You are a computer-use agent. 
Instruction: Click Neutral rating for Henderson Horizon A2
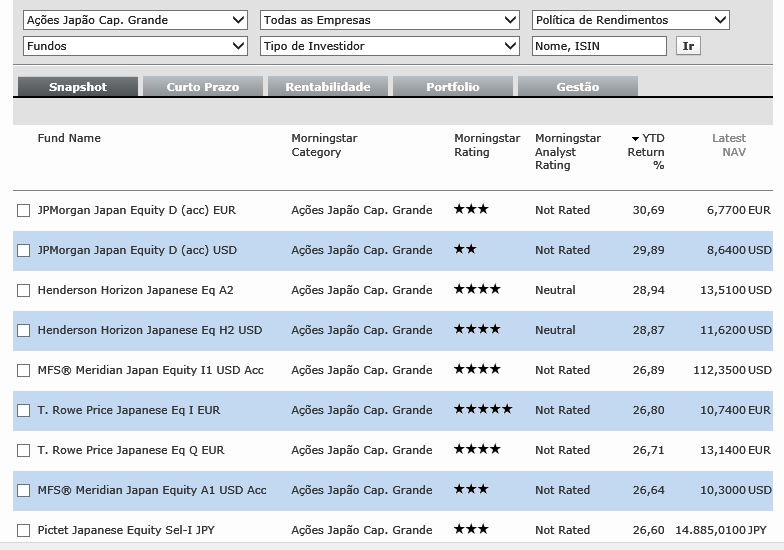pyautogui.click(x=555, y=290)
